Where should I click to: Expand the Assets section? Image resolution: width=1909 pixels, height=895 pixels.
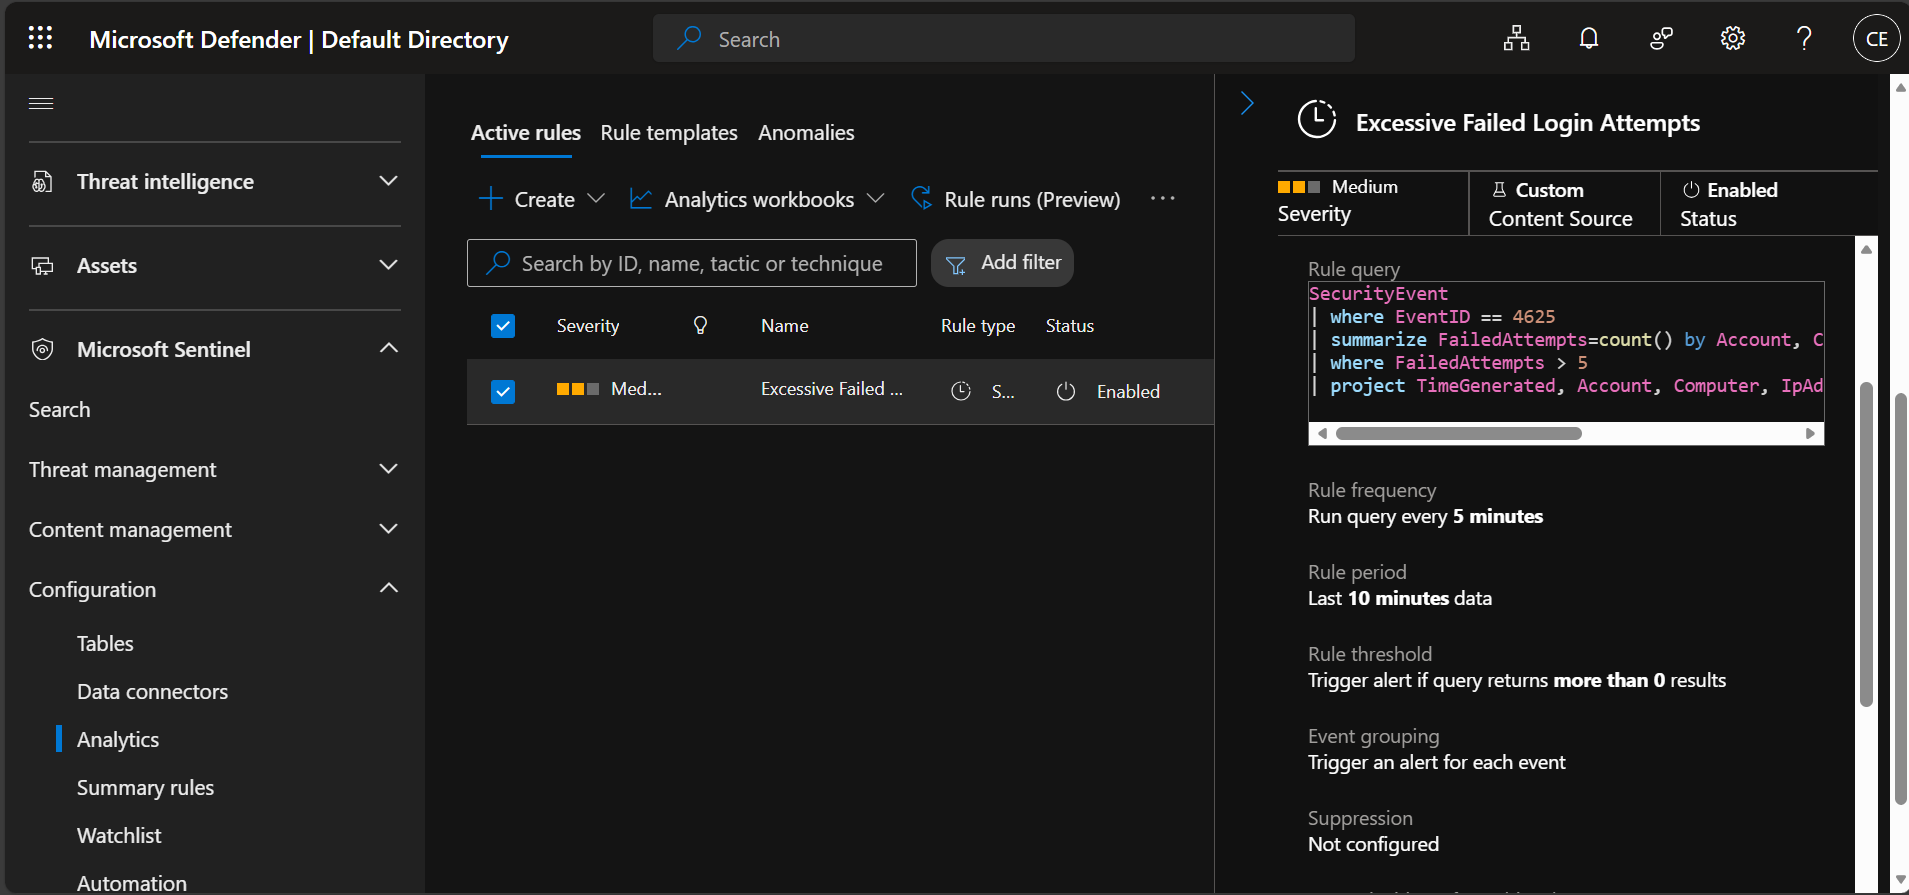pyautogui.click(x=389, y=265)
